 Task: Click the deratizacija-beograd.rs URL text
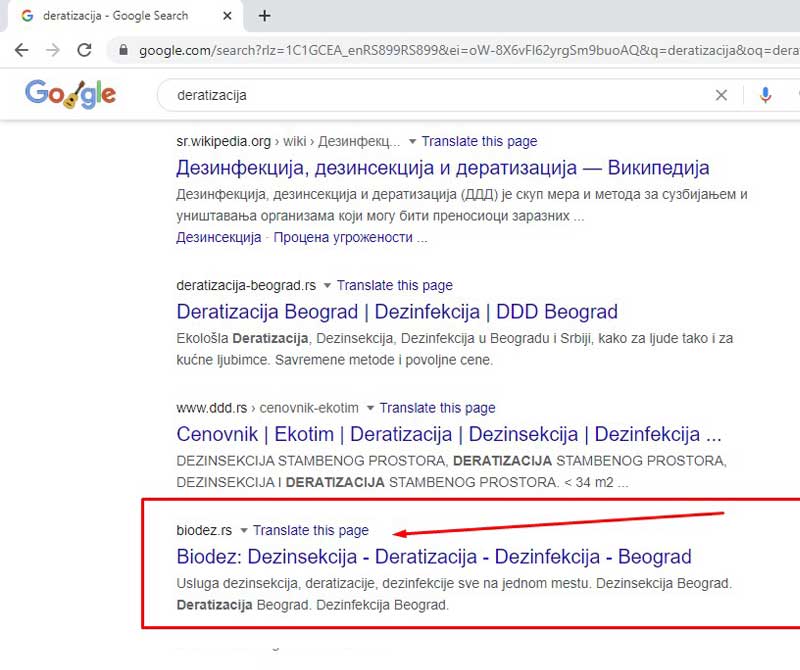tap(246, 285)
